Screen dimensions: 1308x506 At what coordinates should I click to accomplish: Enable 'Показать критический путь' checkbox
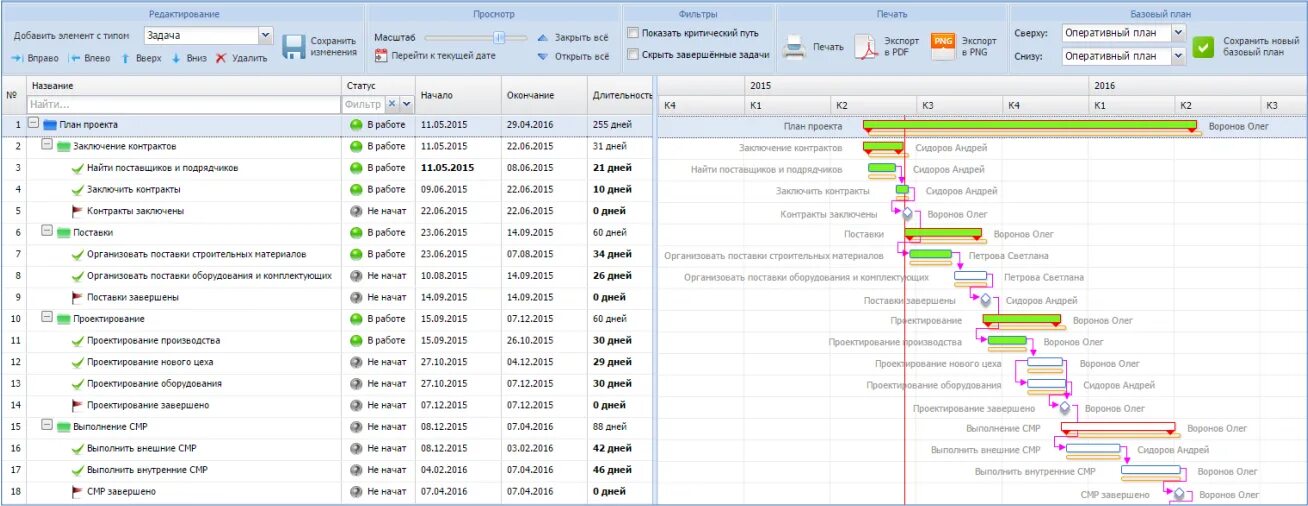pyautogui.click(x=633, y=33)
